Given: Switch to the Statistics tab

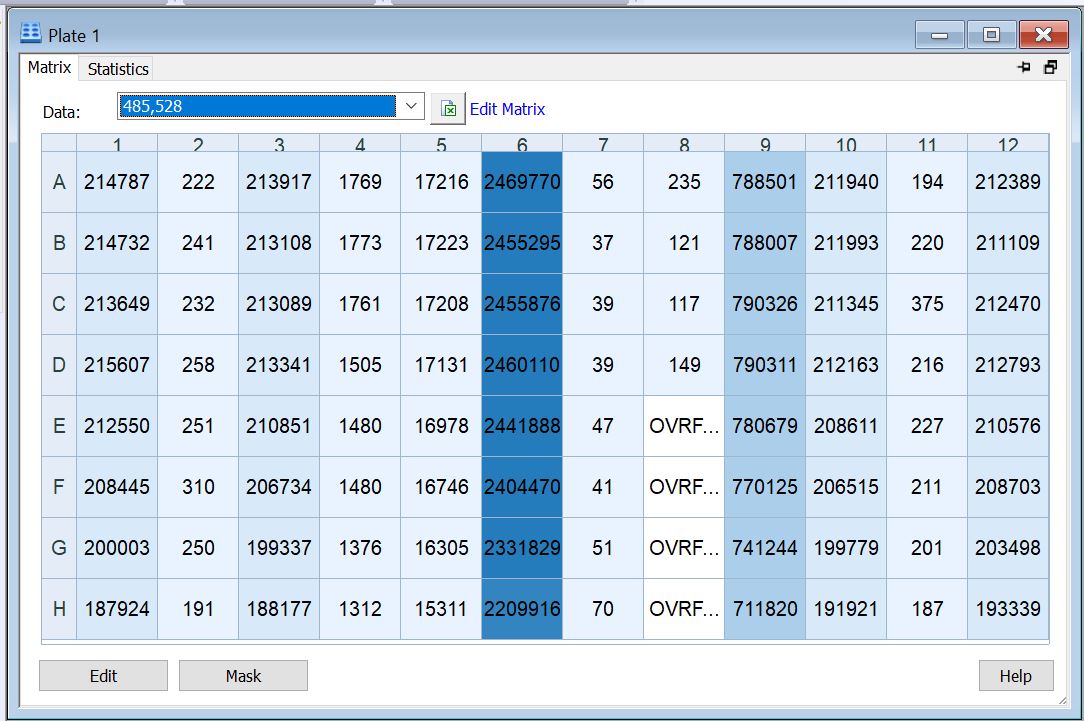Looking at the screenshot, I should pyautogui.click(x=118, y=69).
